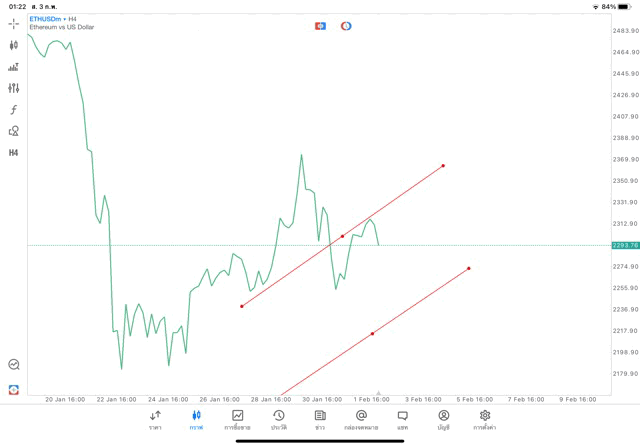Viewport: 640px width, 447px height.
Task: Open the ETHUSDm symbol selector
Action: 46,18
